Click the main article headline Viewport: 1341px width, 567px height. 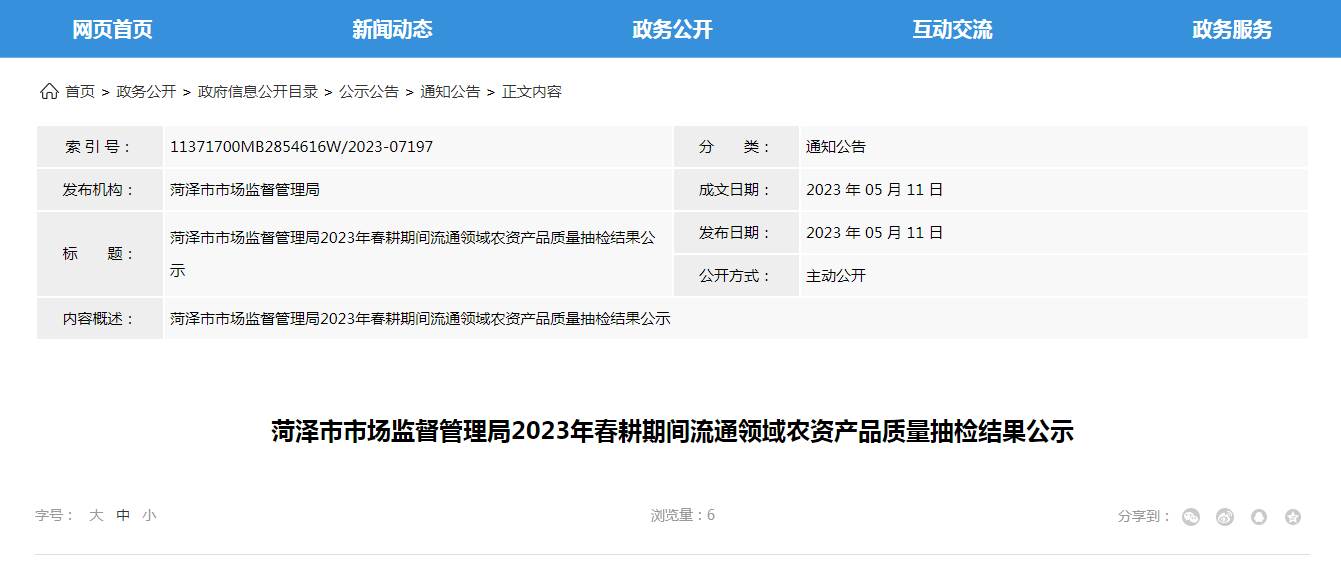(x=672, y=432)
